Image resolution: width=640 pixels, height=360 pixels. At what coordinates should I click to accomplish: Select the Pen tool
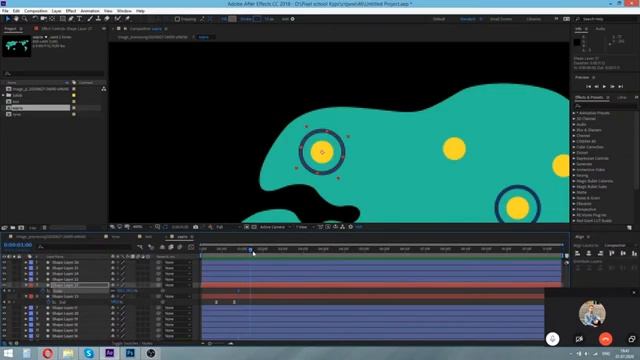(x=71, y=19)
